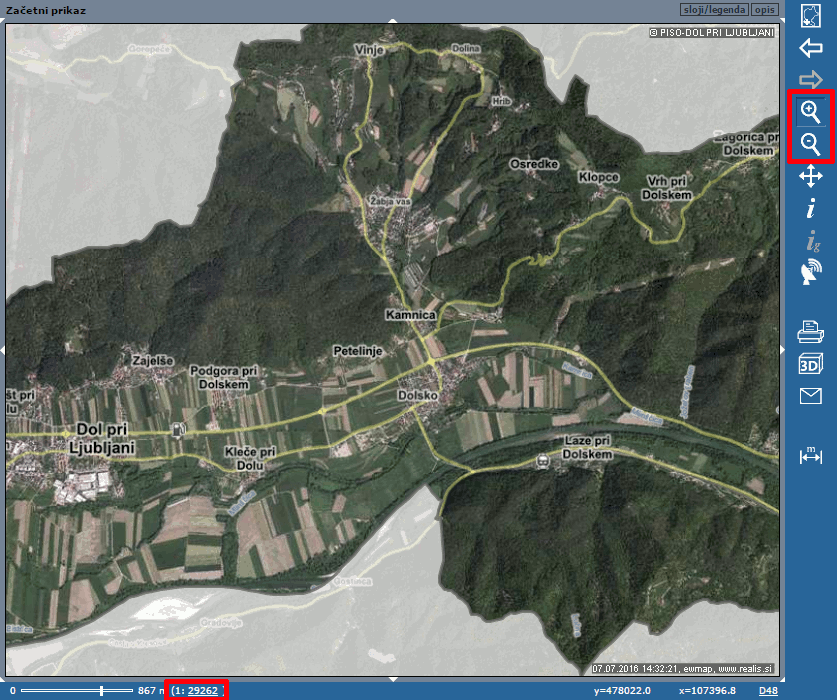Send map link by email icon
Viewport: 837px width, 700px height.
[x=810, y=397]
